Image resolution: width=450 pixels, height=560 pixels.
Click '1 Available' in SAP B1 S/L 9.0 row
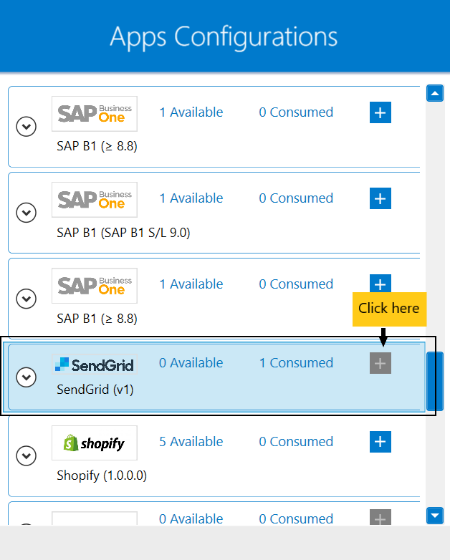pos(191,198)
